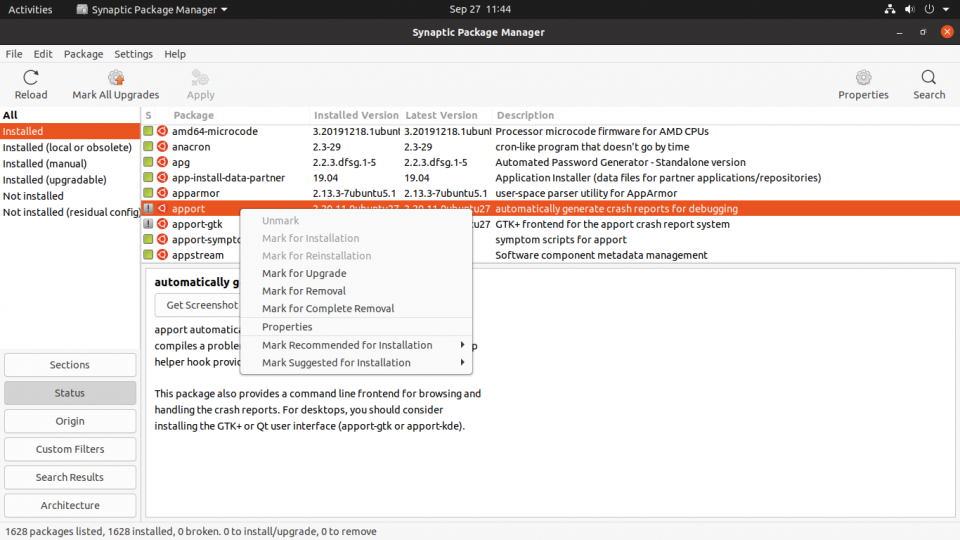960x540 pixels.
Task: Open the File menu
Action: pyautogui.click(x=13, y=54)
